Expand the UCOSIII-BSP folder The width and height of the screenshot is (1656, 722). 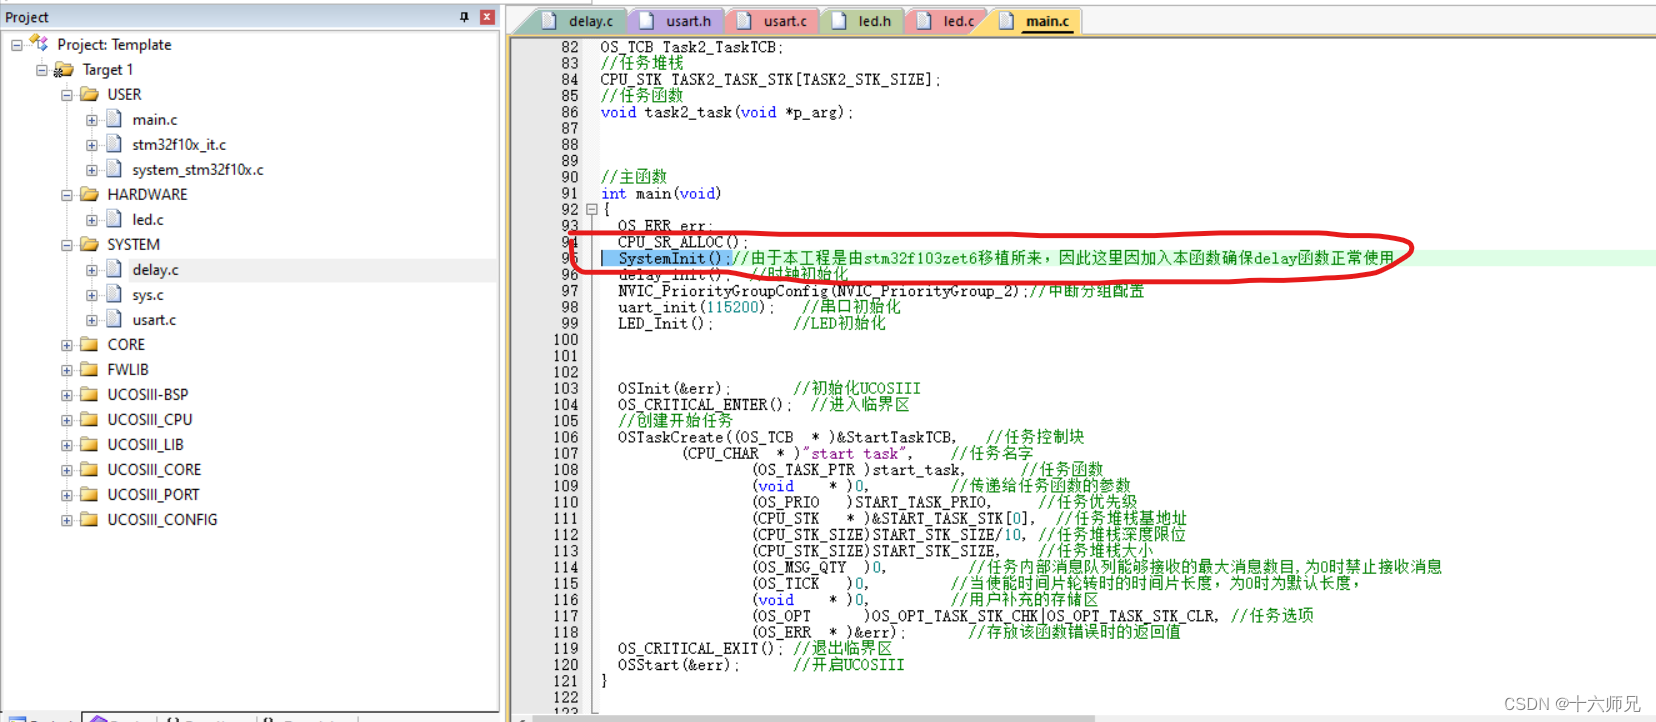pyautogui.click(x=67, y=395)
